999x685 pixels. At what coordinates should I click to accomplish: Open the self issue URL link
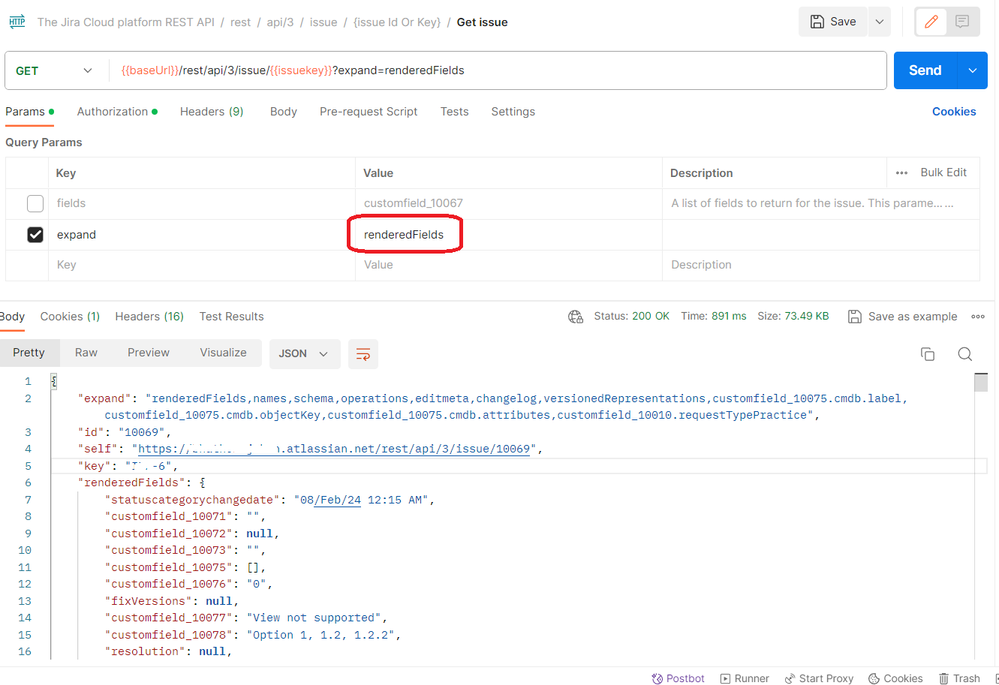(334, 449)
